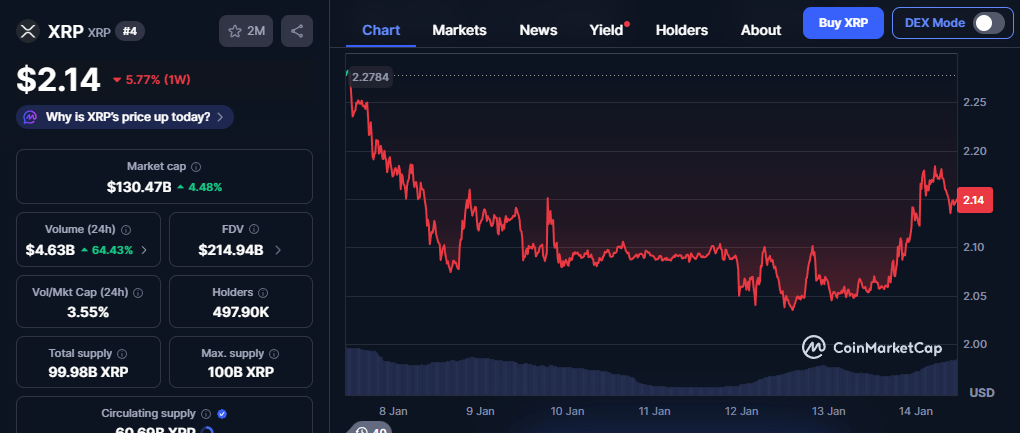Open the share options icon
1020x433 pixels.
[297, 31]
